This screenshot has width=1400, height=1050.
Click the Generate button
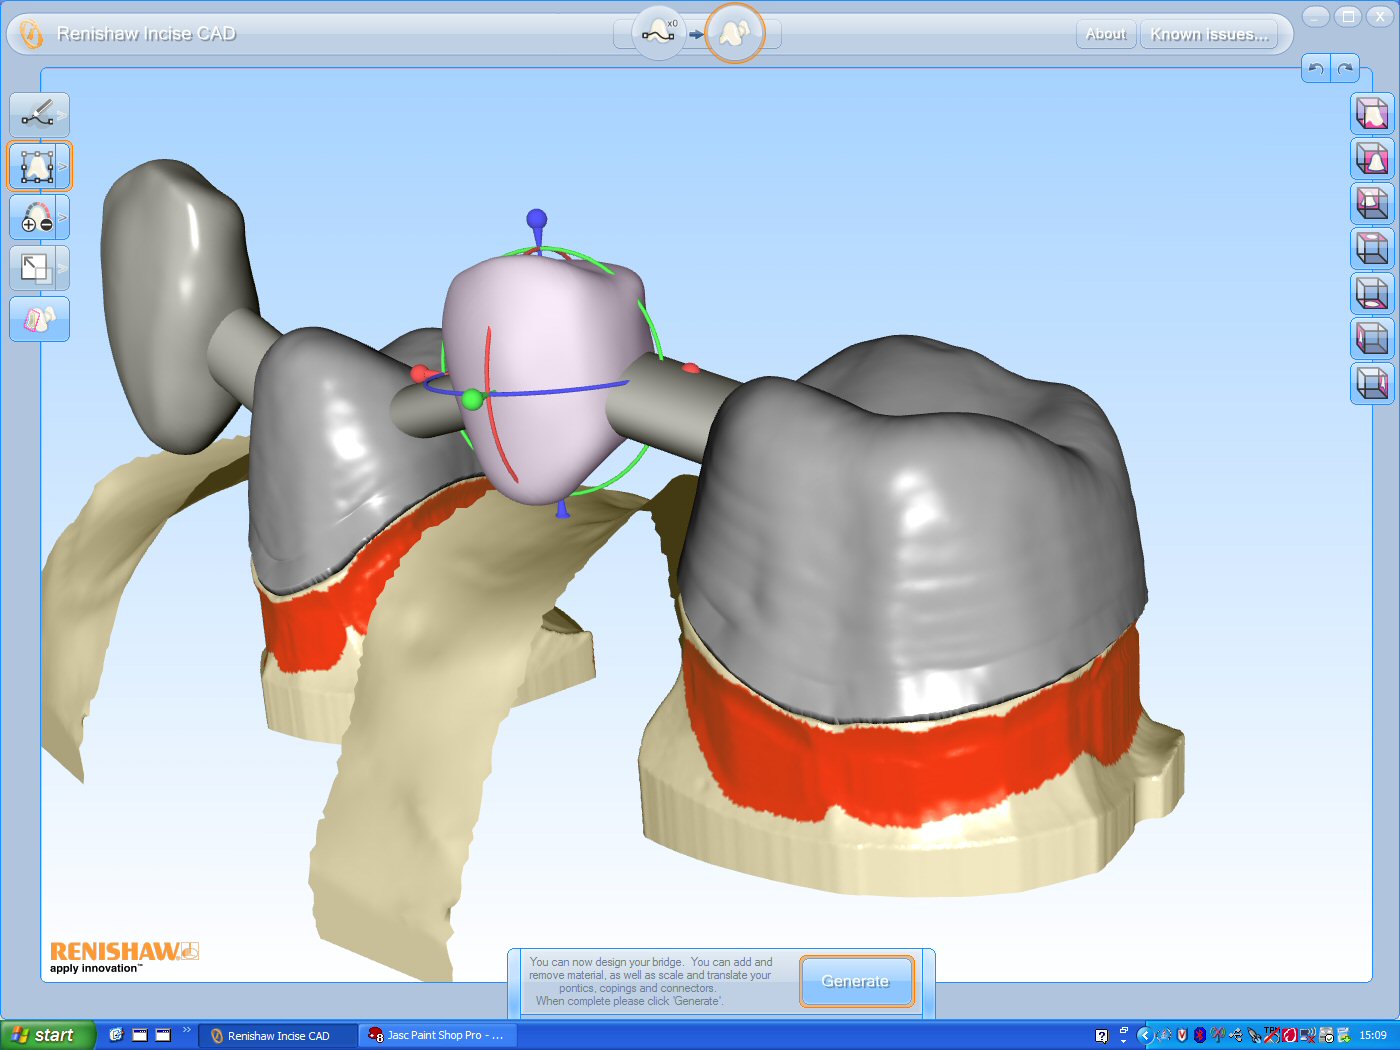click(856, 981)
